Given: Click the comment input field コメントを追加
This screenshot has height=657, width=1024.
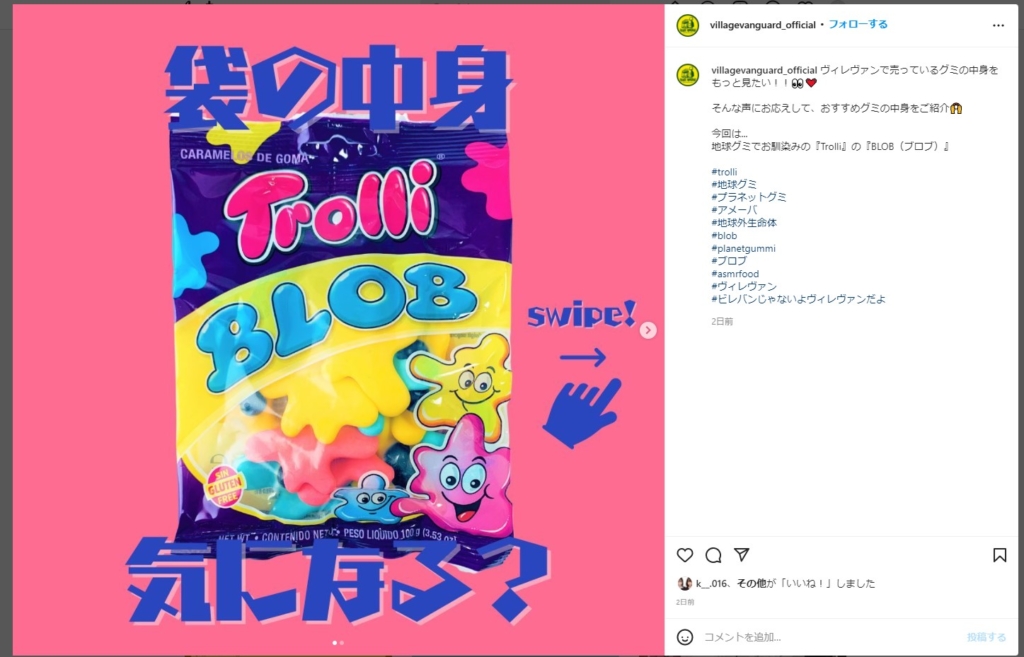Looking at the screenshot, I should point(829,637).
